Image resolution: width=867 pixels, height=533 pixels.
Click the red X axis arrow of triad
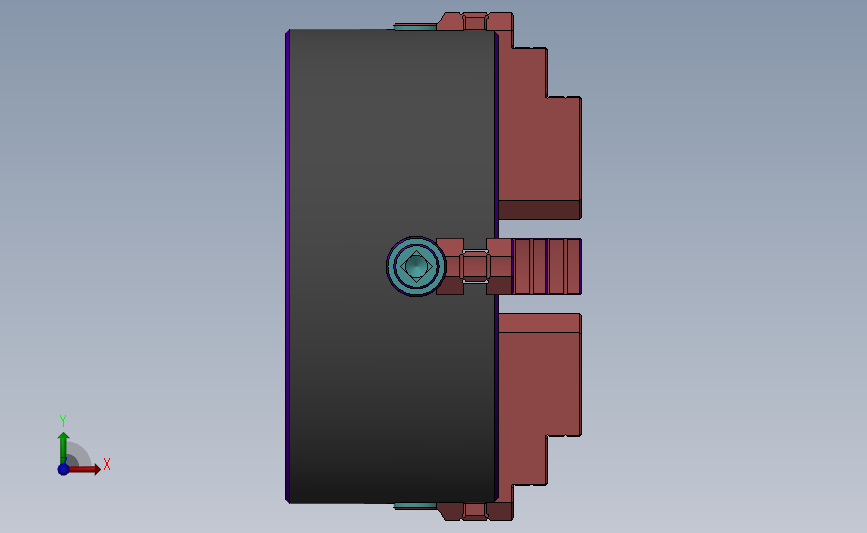tap(86, 469)
